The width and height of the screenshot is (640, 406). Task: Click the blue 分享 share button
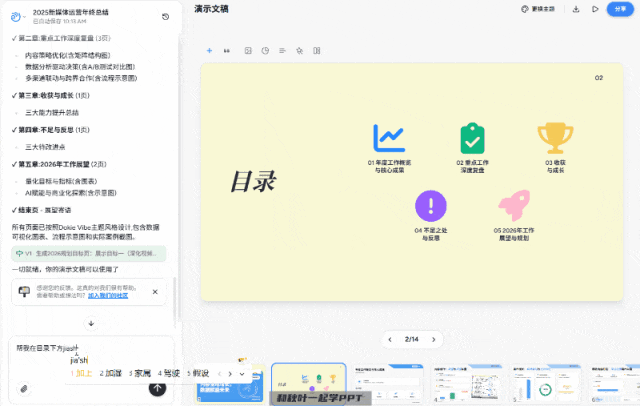click(620, 9)
